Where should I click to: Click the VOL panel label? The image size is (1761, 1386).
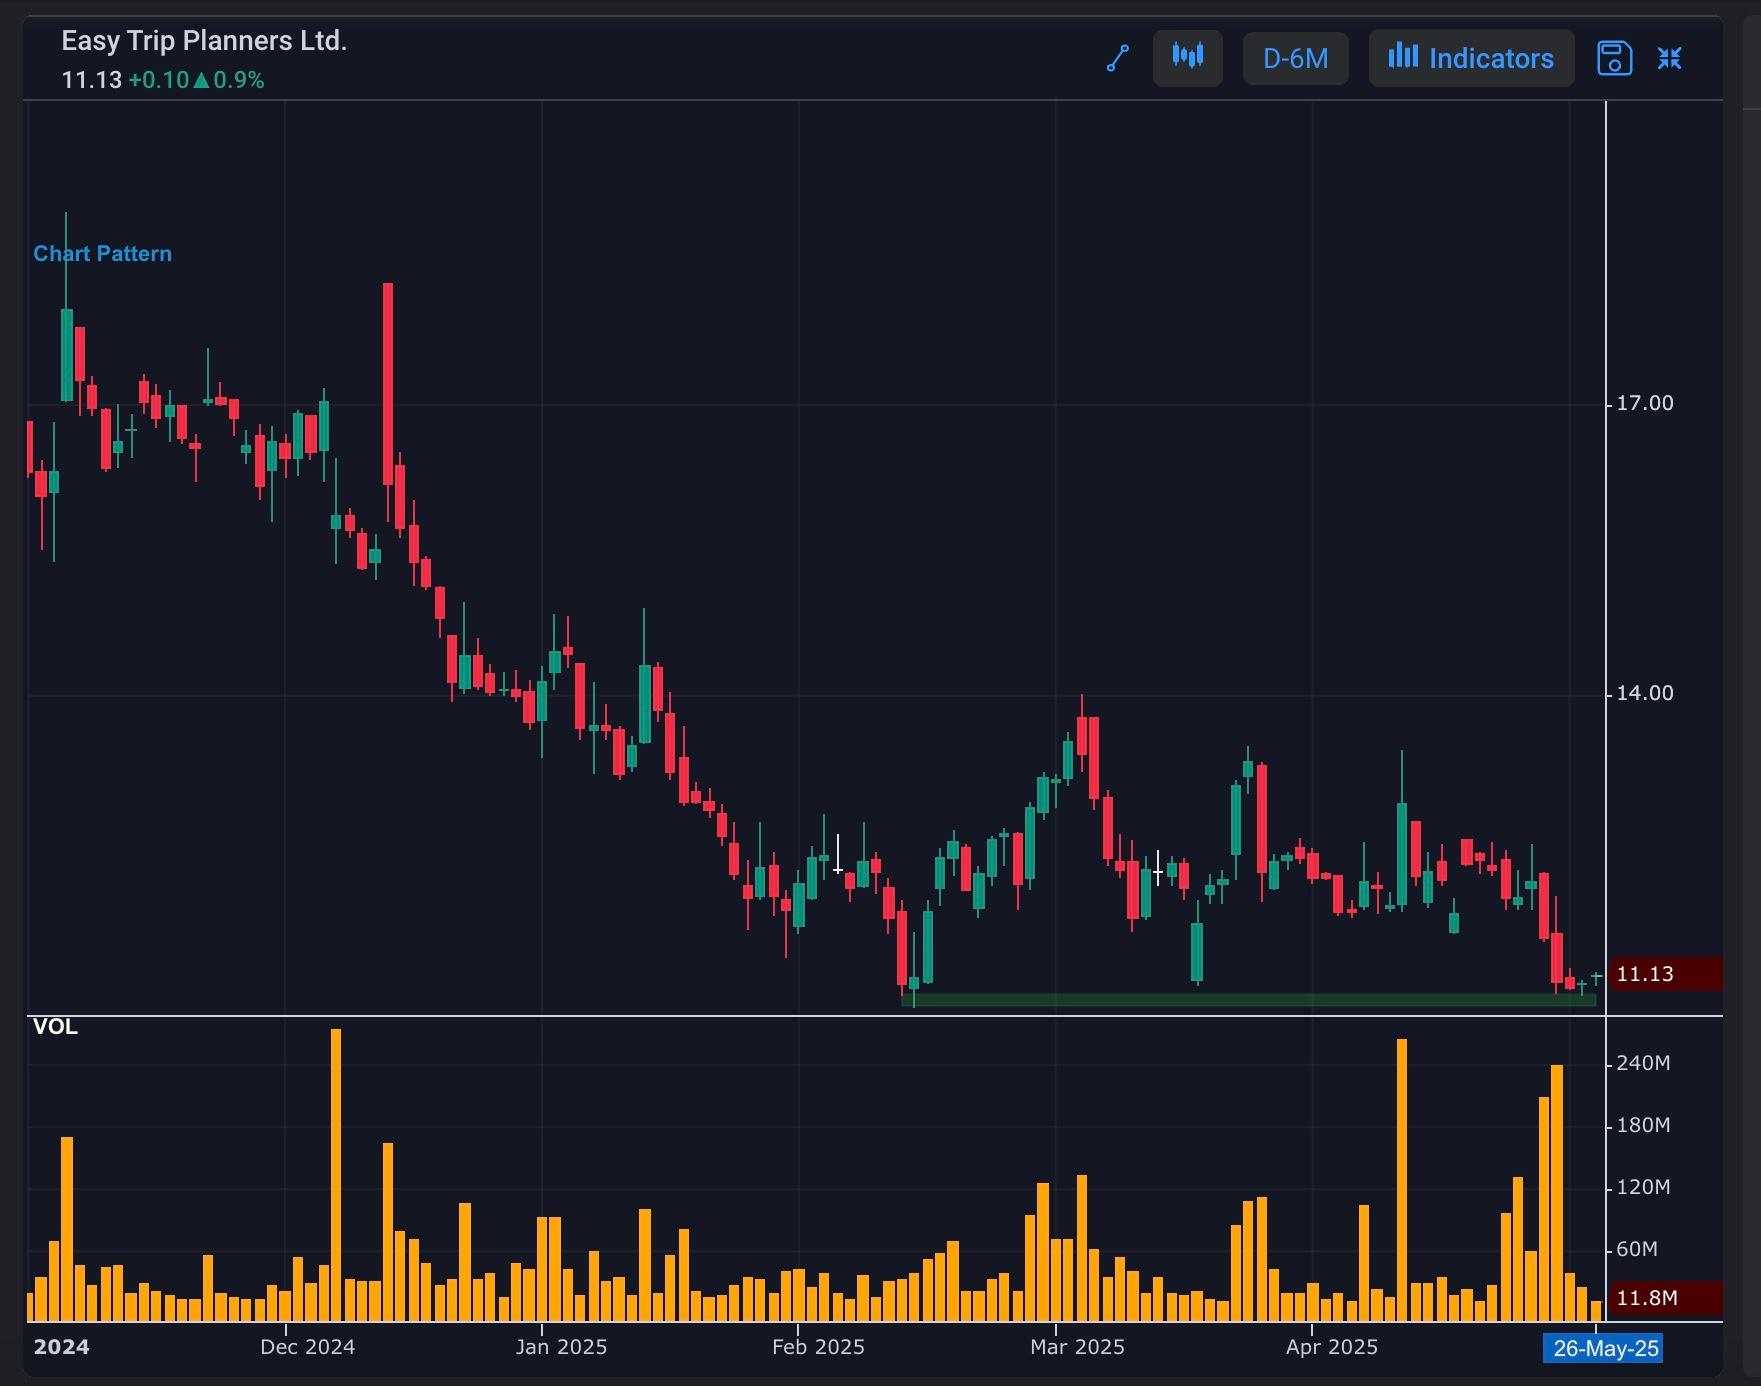55,1027
